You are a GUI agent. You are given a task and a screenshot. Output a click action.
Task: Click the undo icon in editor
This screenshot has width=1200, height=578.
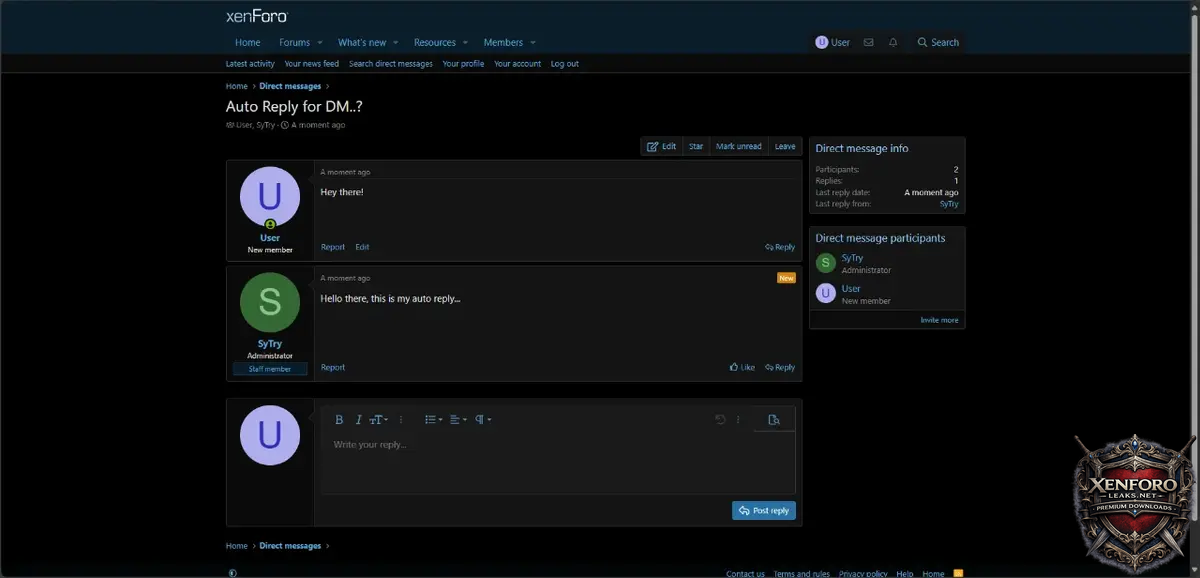coord(720,420)
